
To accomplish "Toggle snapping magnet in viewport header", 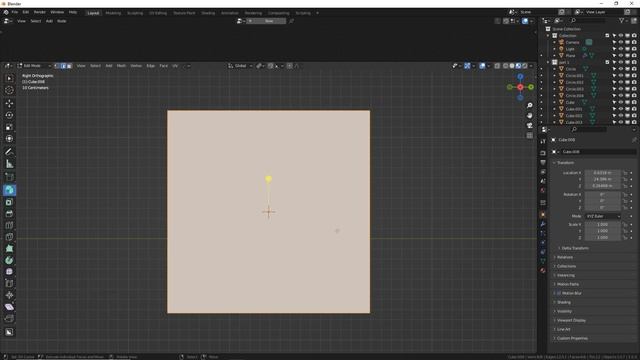I will point(270,66).
